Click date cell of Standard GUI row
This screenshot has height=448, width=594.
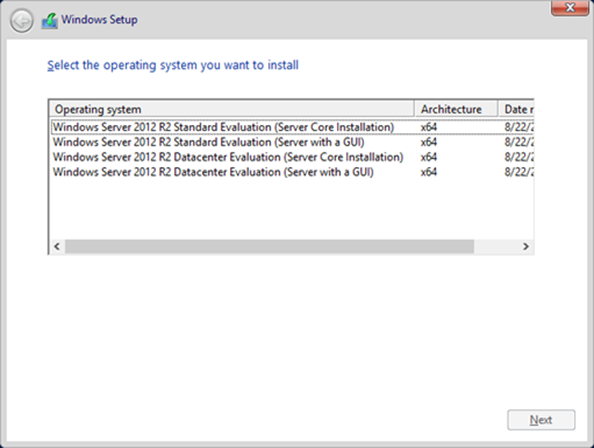(x=519, y=142)
